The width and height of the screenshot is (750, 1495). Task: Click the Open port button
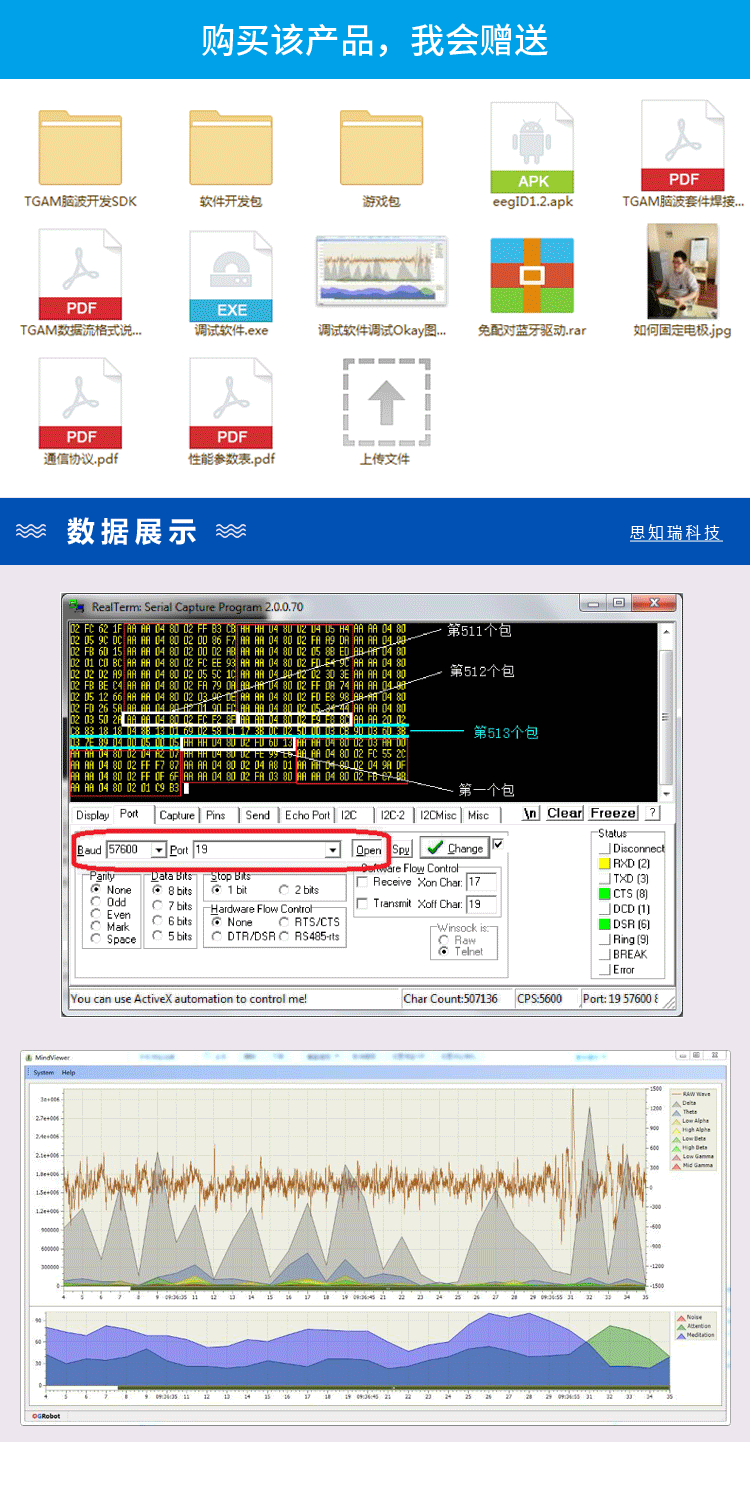pos(368,850)
